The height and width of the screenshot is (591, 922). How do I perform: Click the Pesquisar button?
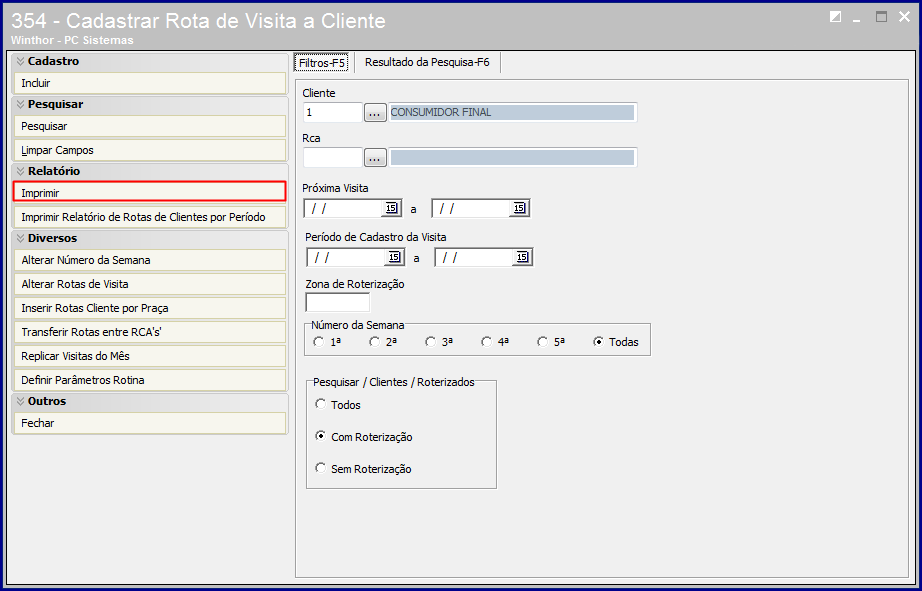[x=149, y=126]
